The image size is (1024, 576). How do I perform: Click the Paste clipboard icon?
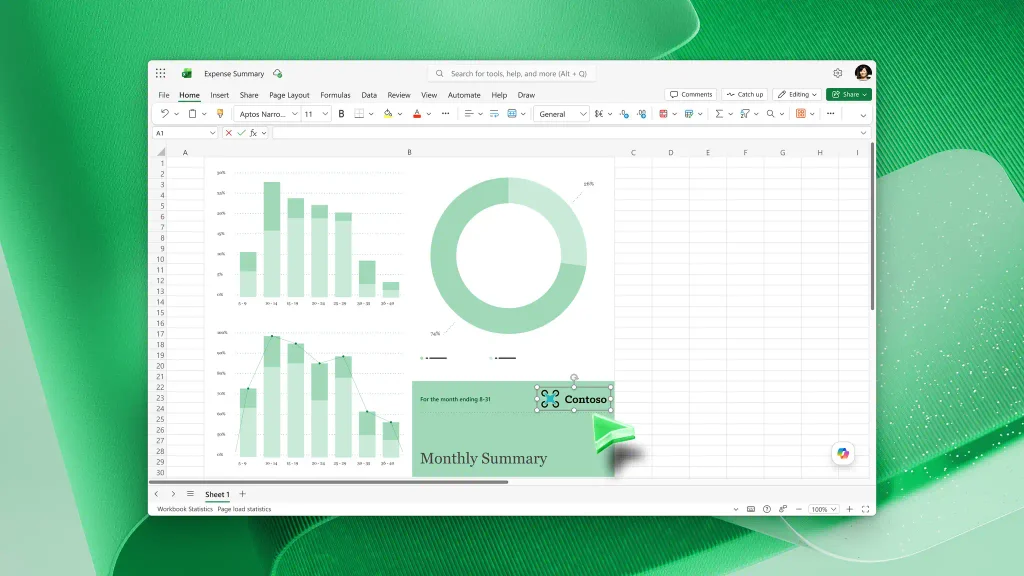coord(192,114)
